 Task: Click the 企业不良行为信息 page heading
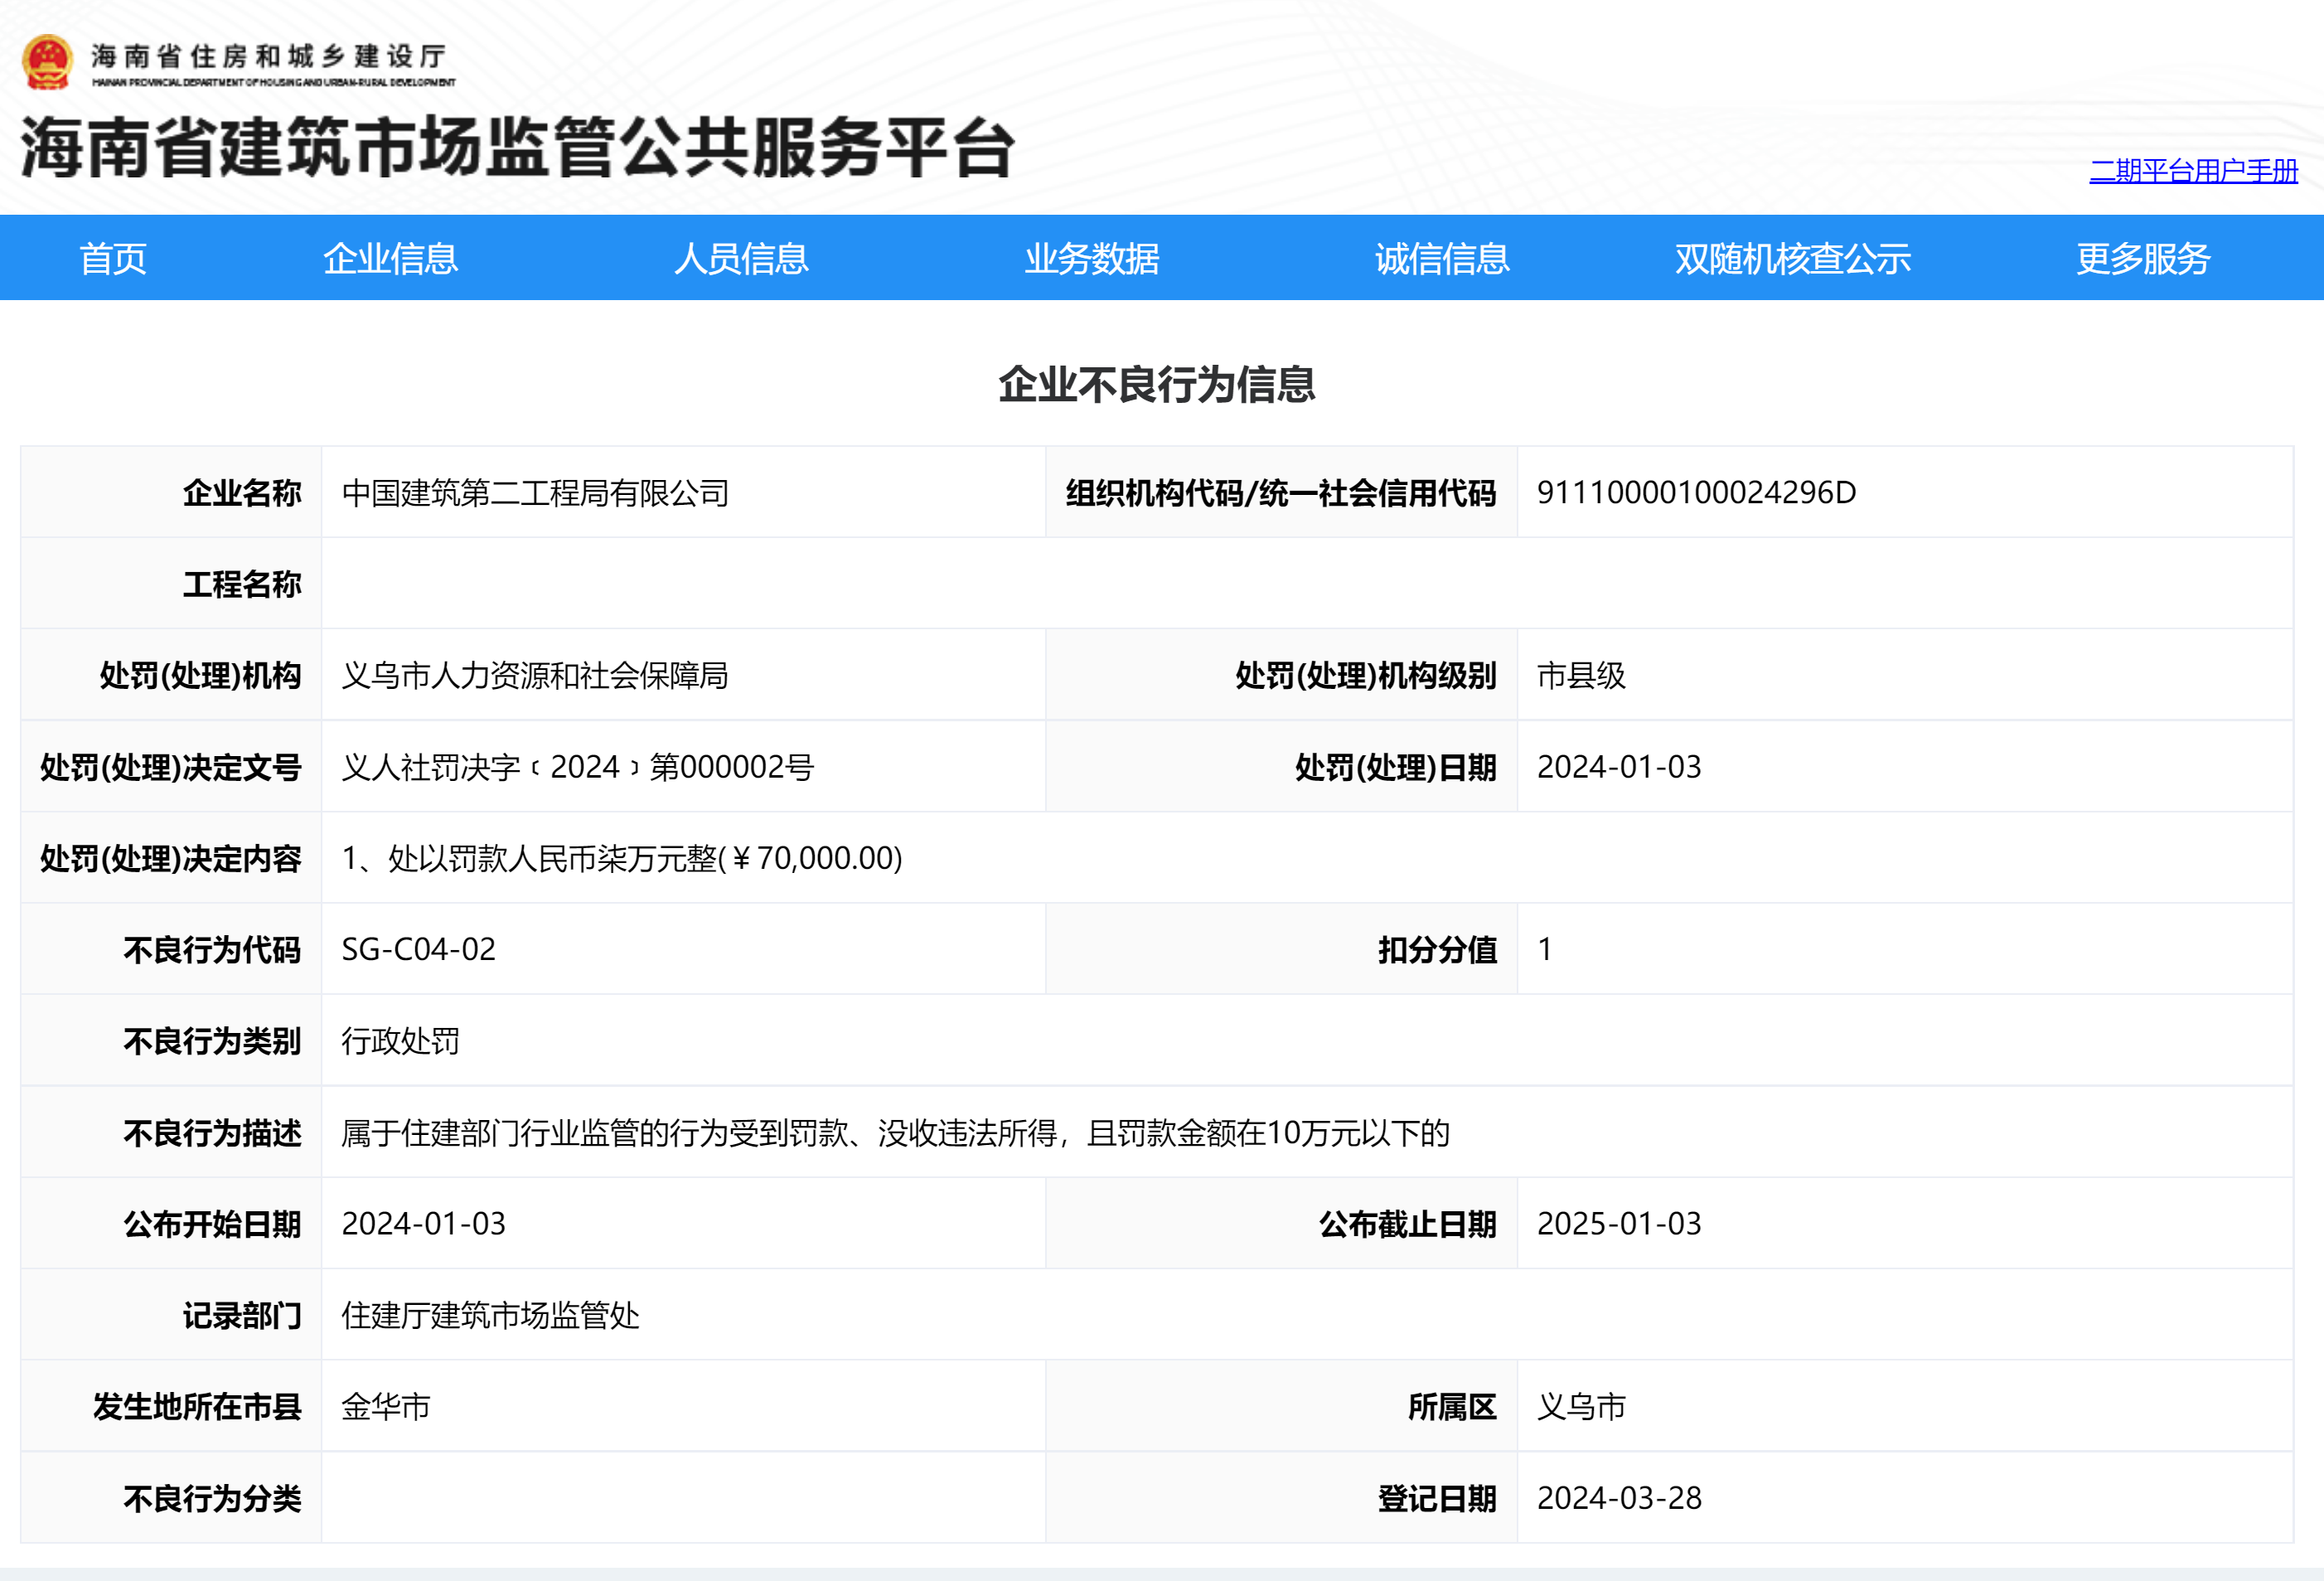coord(1157,385)
